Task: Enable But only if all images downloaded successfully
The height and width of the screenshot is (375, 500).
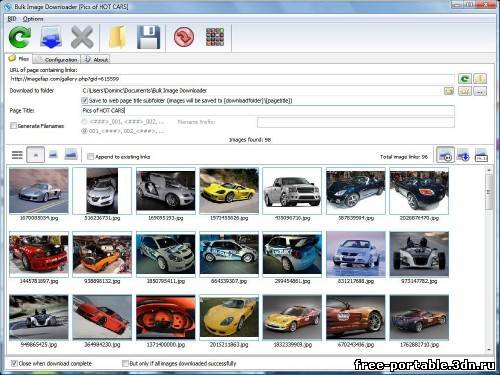Action: tap(125, 363)
